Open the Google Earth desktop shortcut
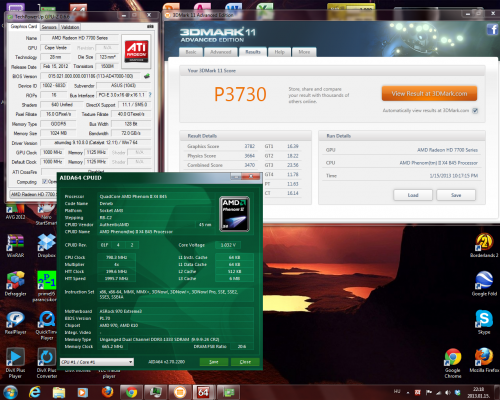 [484, 284]
